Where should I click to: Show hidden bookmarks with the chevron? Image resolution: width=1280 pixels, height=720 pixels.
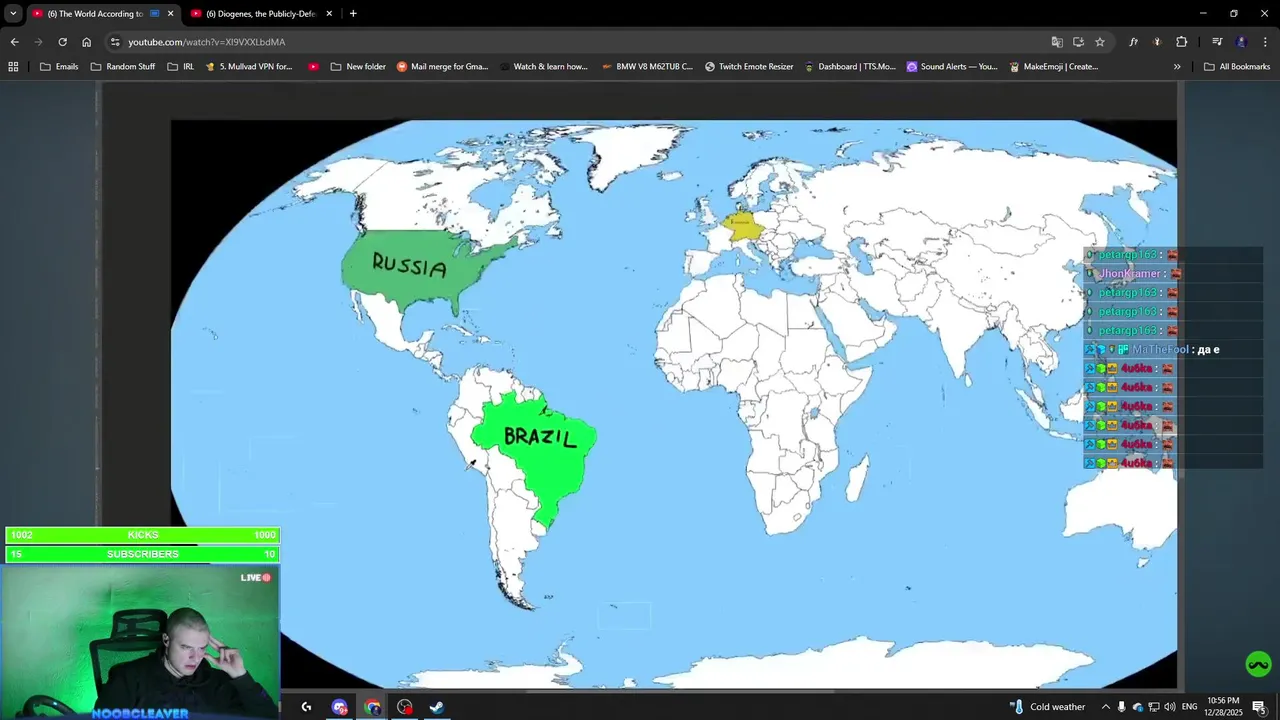(x=1177, y=67)
